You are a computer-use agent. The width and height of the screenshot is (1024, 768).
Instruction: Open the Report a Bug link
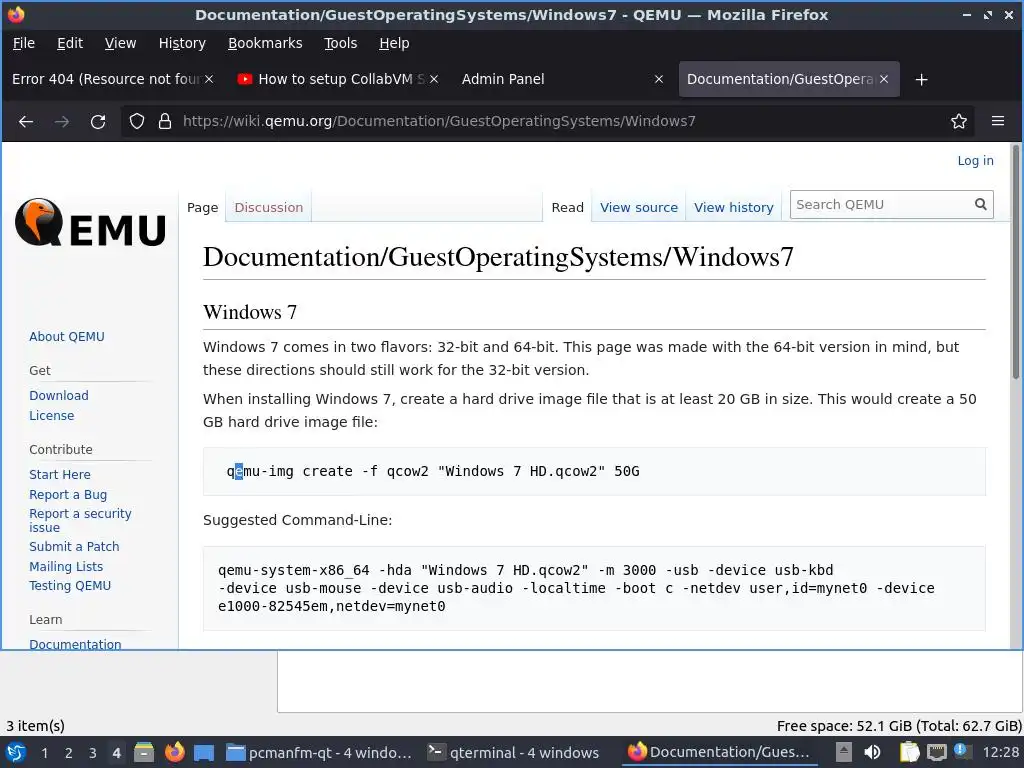68,494
